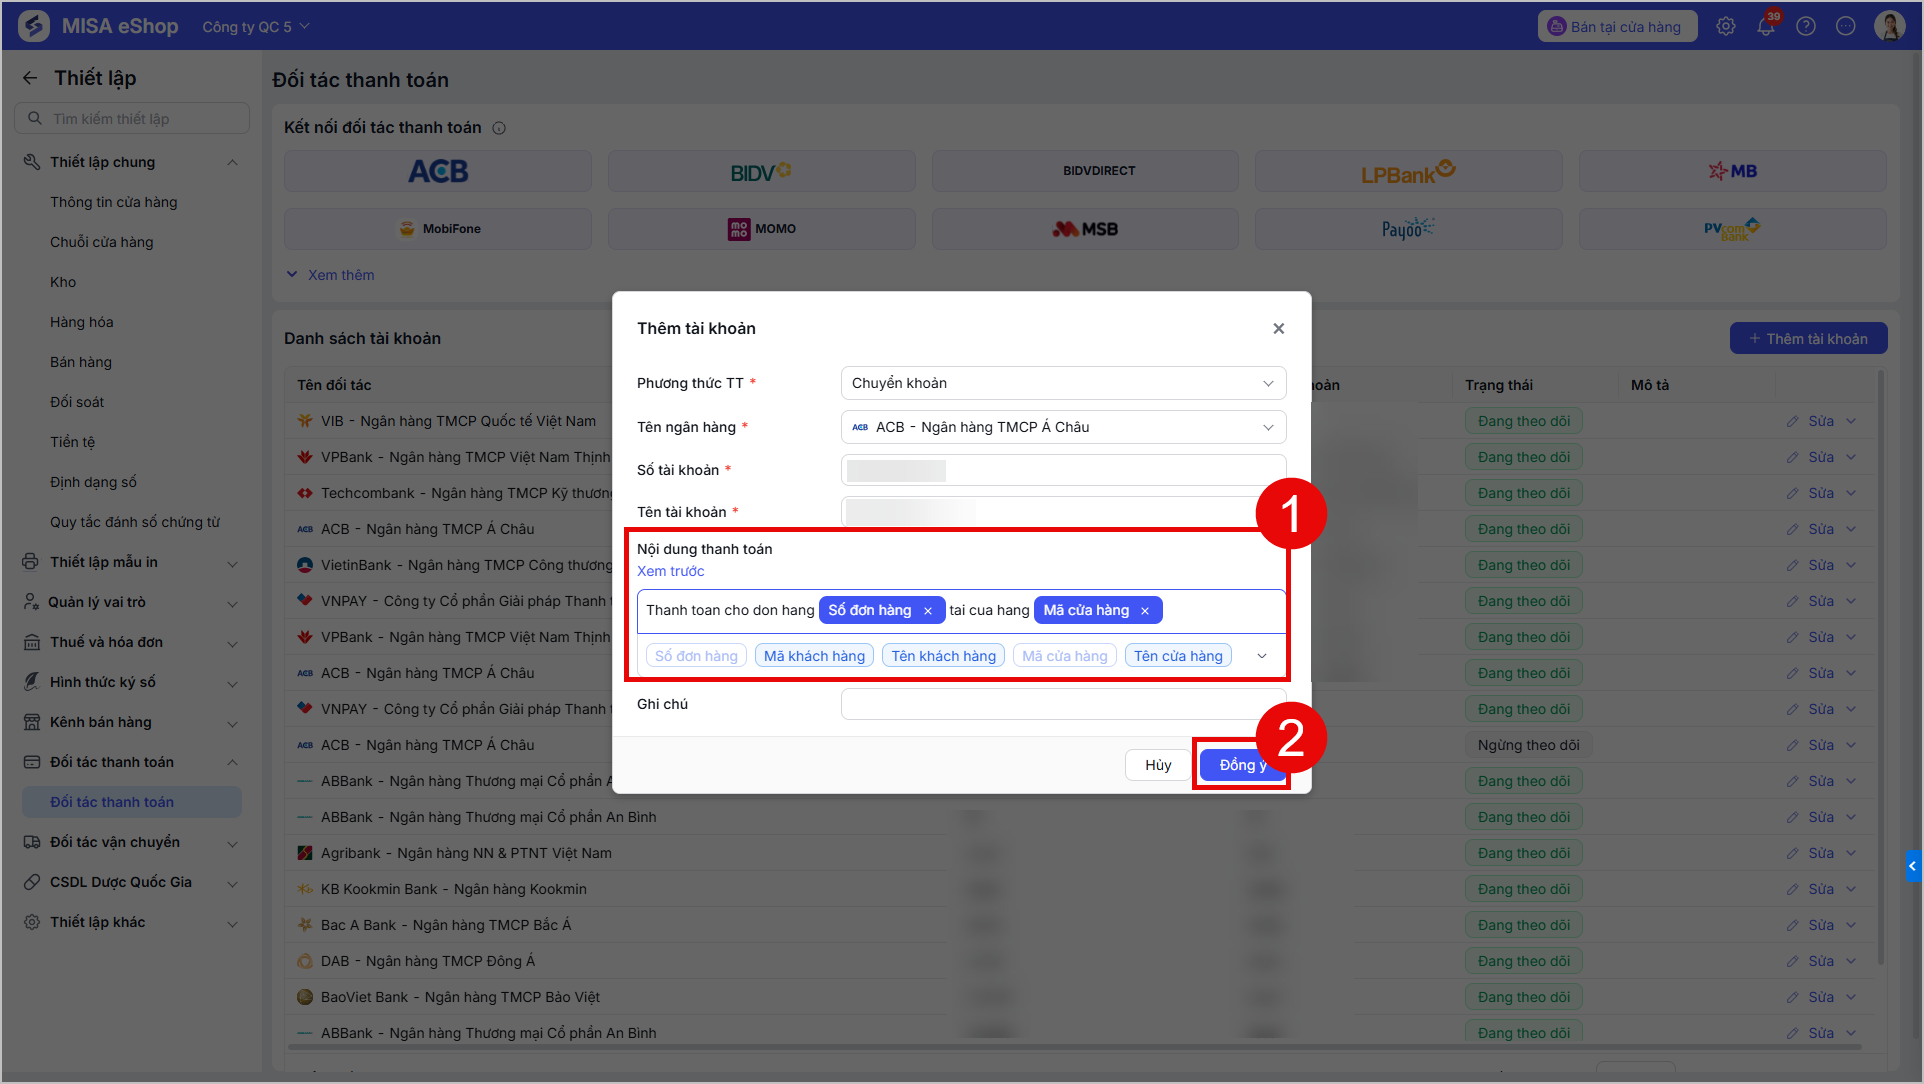The height and width of the screenshot is (1084, 1924).
Task: Close the Thêm tài khoản dialog
Action: coord(1278,329)
